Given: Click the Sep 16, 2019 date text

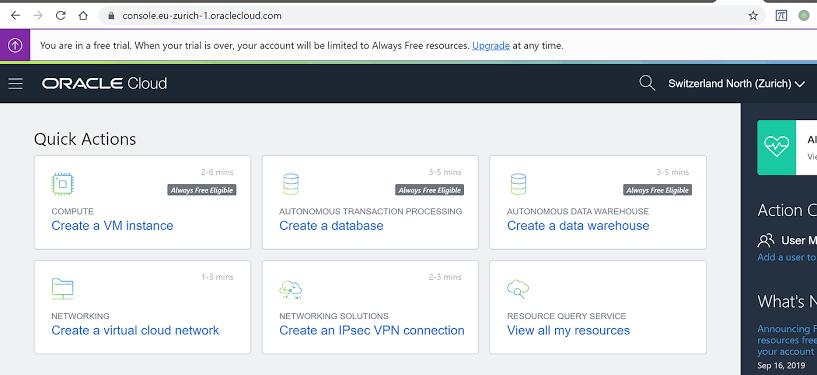Looking at the screenshot, I should (781, 366).
